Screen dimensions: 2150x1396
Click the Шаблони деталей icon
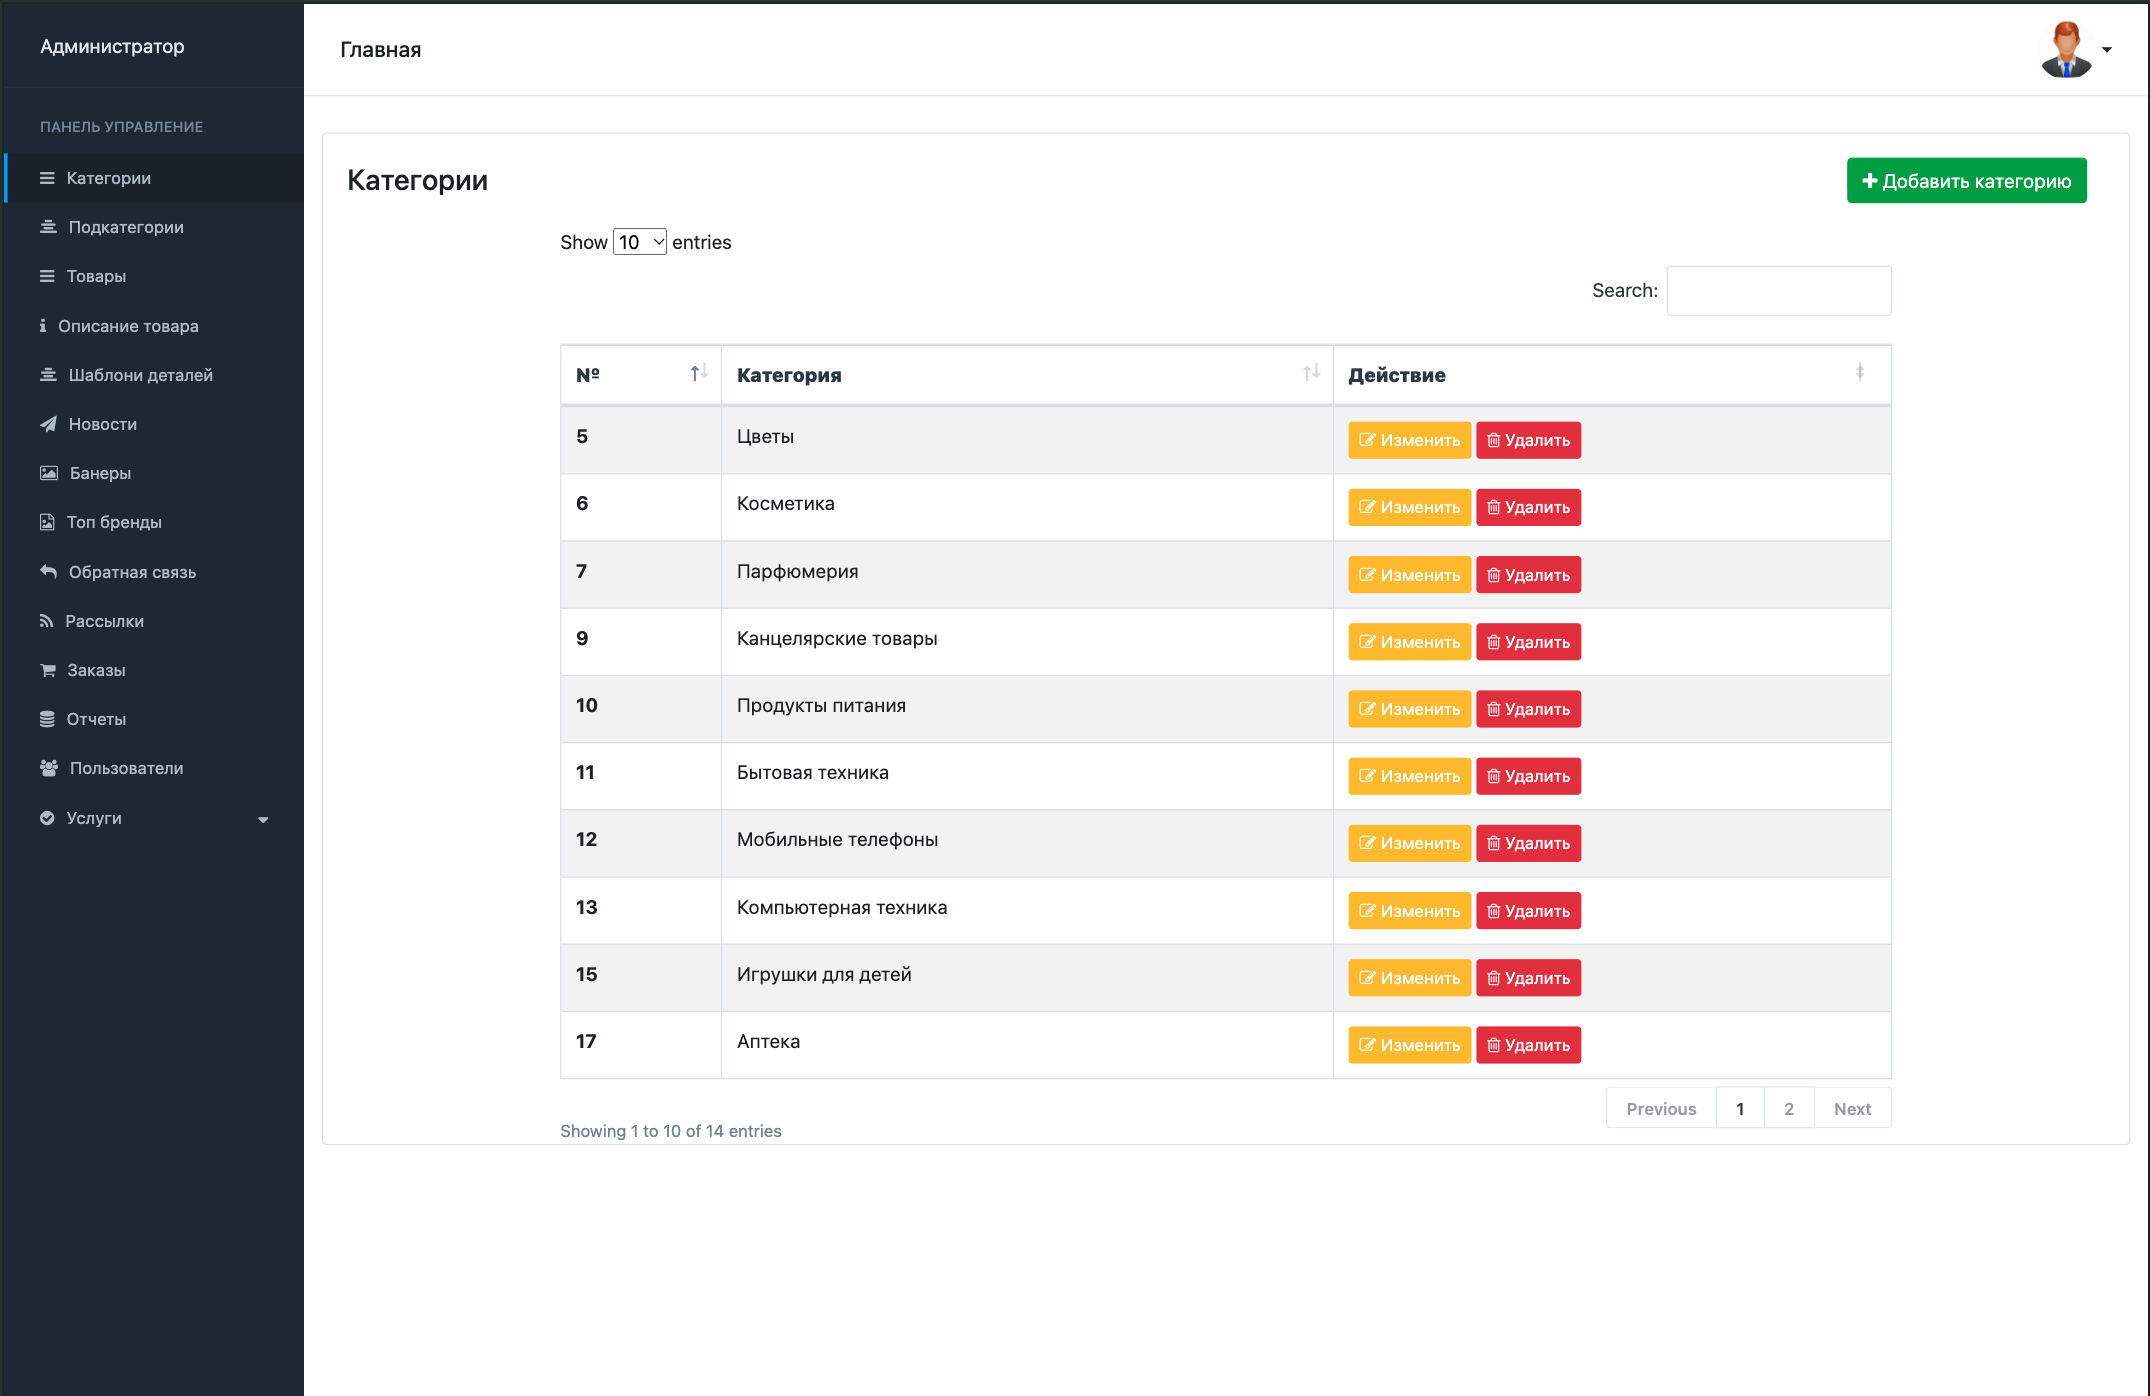[48, 375]
